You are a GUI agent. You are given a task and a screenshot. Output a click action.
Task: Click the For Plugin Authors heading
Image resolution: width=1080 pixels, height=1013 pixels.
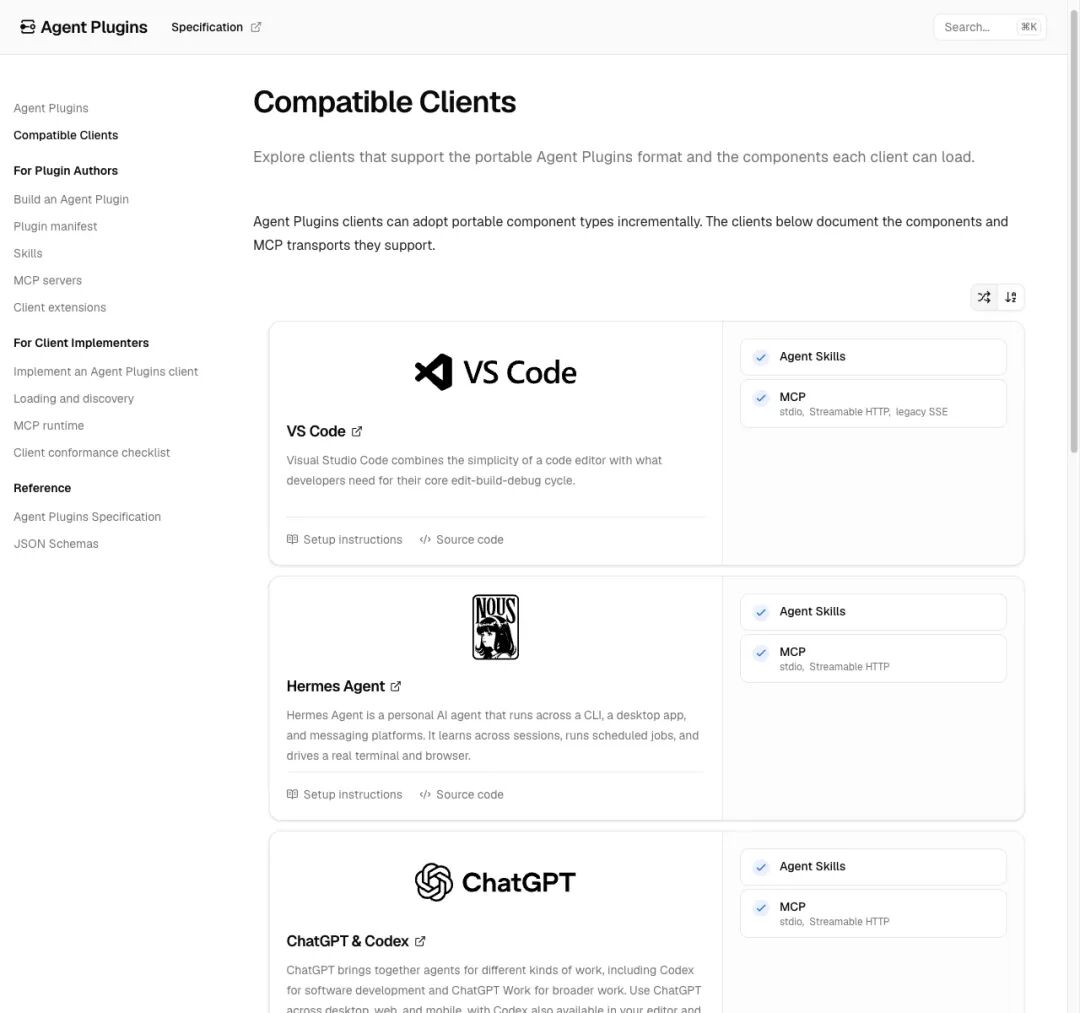pos(65,170)
